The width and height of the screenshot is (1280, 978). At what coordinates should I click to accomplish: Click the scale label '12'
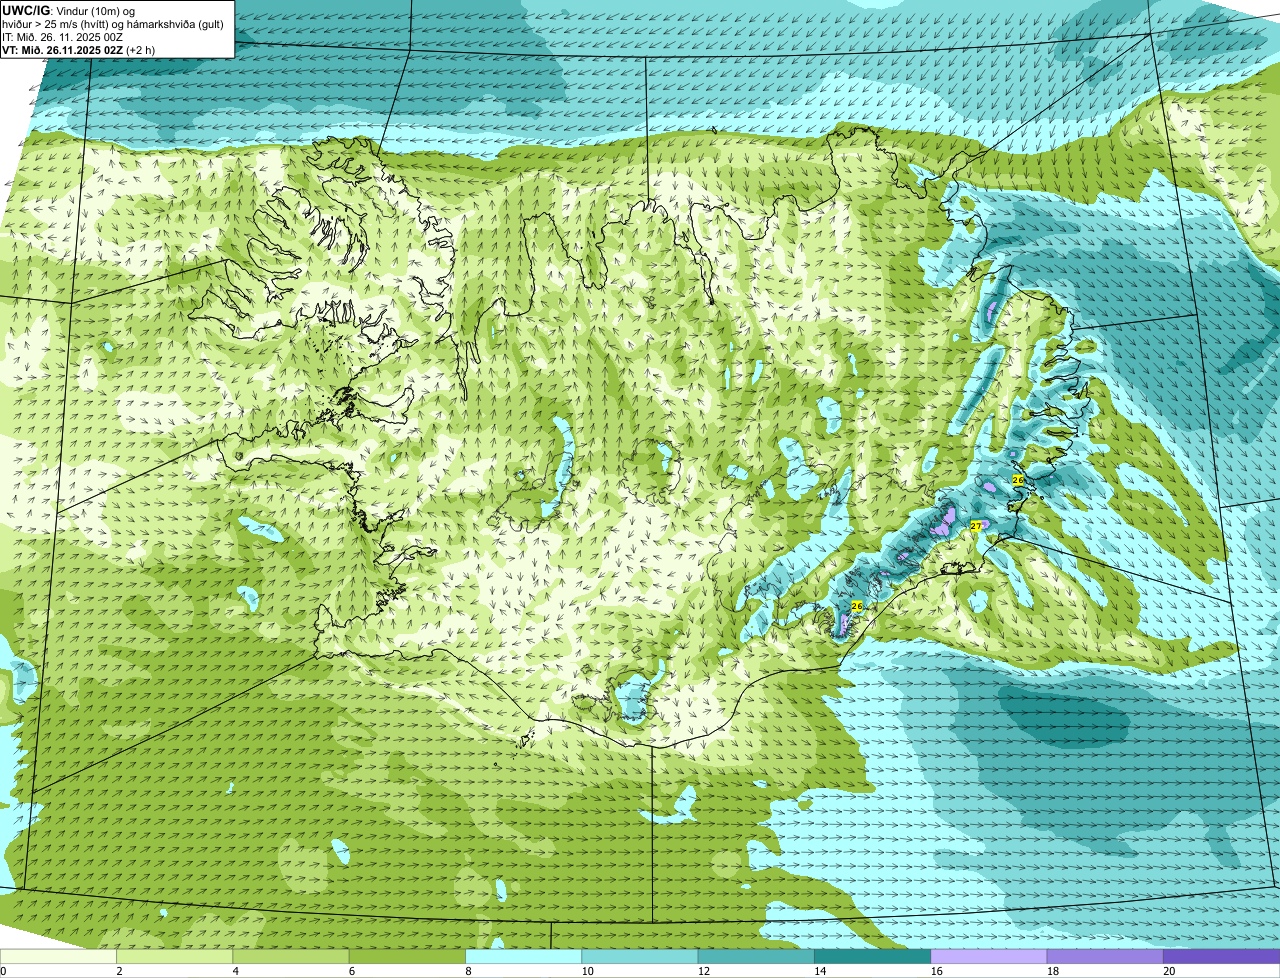click(x=703, y=971)
